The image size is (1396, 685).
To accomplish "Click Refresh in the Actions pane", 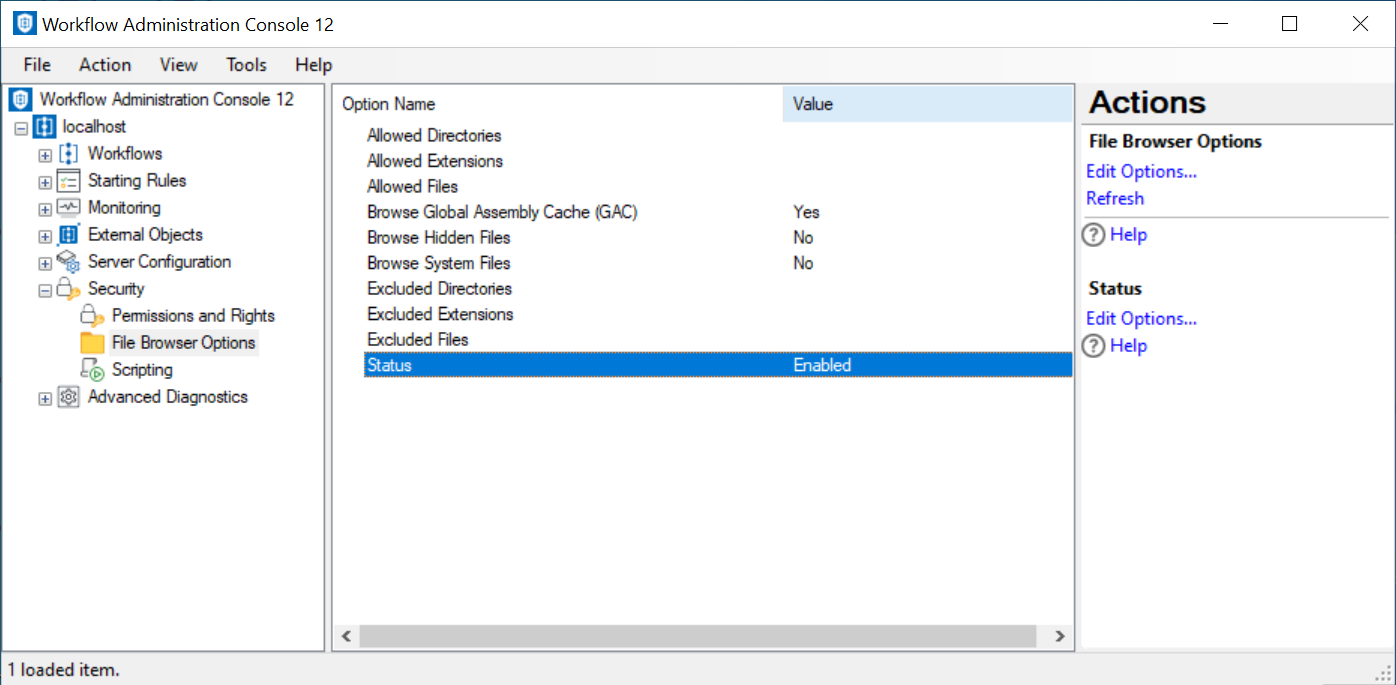I will pyautogui.click(x=1115, y=199).
